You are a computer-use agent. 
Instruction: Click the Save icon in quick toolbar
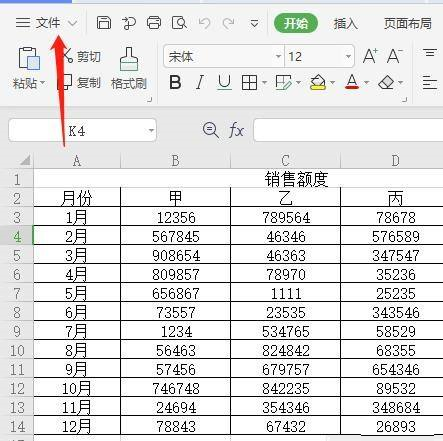pyautogui.click(x=104, y=23)
